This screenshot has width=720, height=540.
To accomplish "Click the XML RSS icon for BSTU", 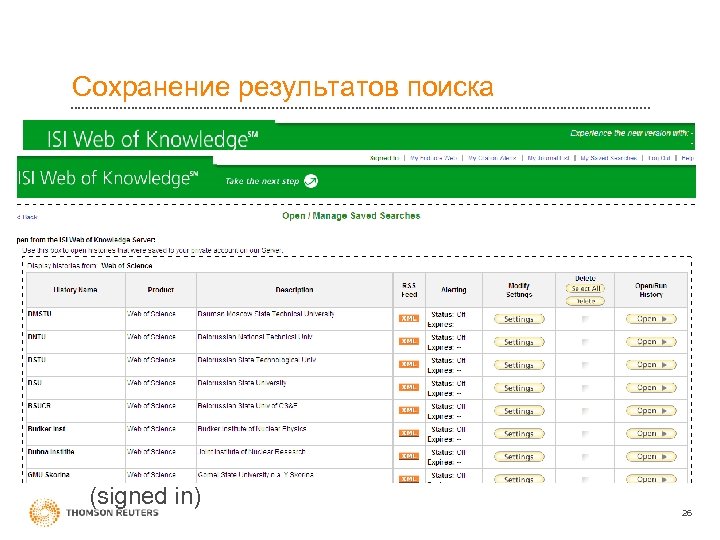I will point(409,364).
